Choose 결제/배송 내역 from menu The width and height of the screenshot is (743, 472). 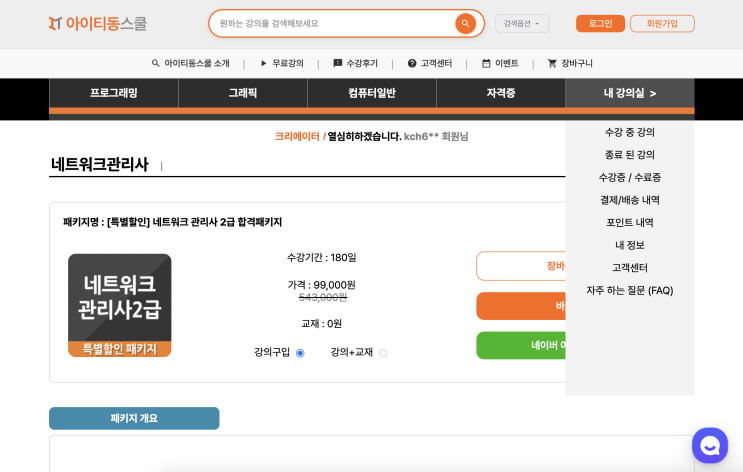[630, 200]
